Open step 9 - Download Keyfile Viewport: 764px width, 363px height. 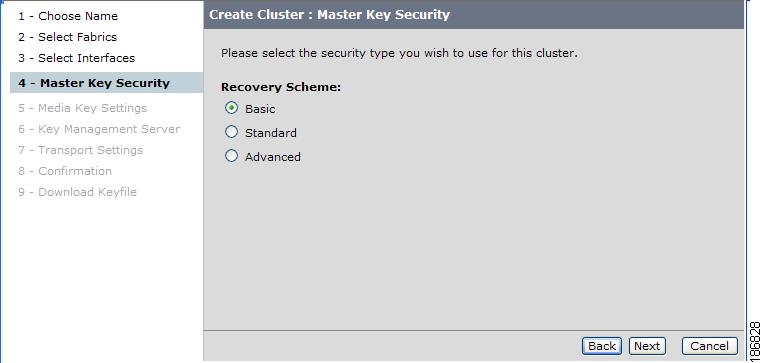(x=77, y=192)
